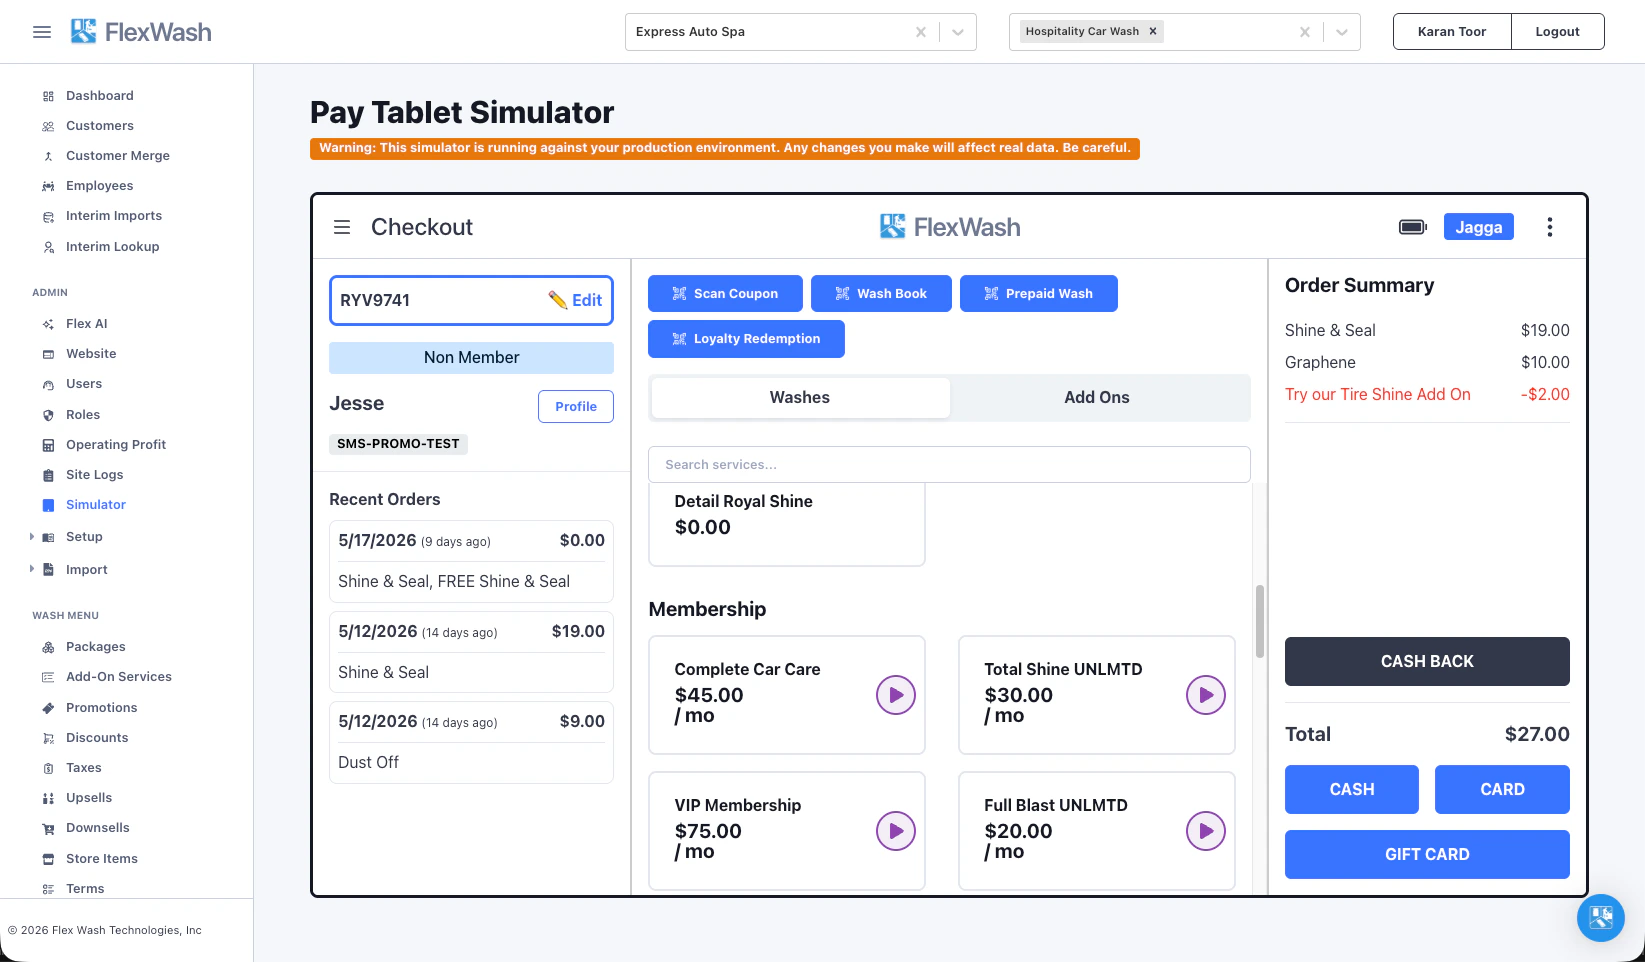
Task: Click the Karan Toor user button
Action: tap(1452, 32)
